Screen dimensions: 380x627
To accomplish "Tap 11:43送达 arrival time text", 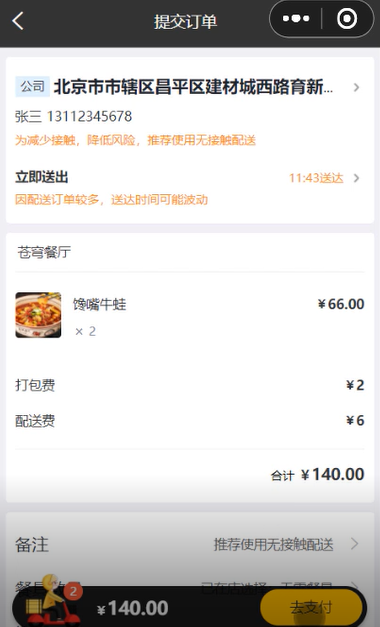I will pyautogui.click(x=316, y=178).
